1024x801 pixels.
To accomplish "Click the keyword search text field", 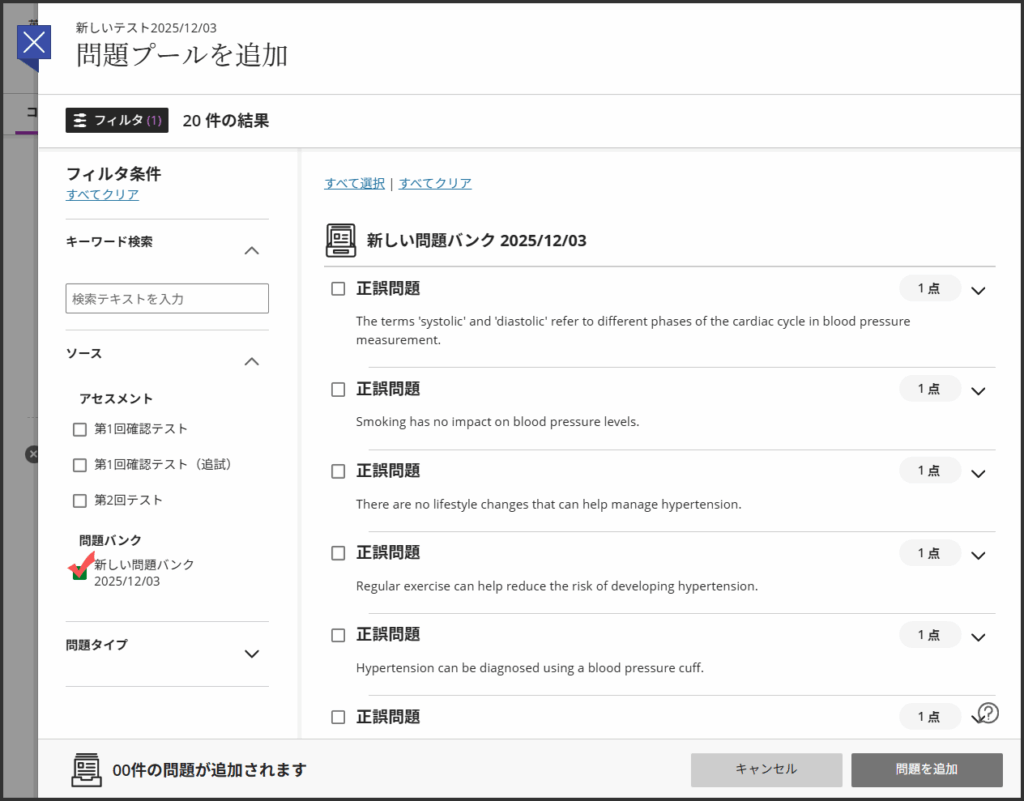I will coord(167,299).
